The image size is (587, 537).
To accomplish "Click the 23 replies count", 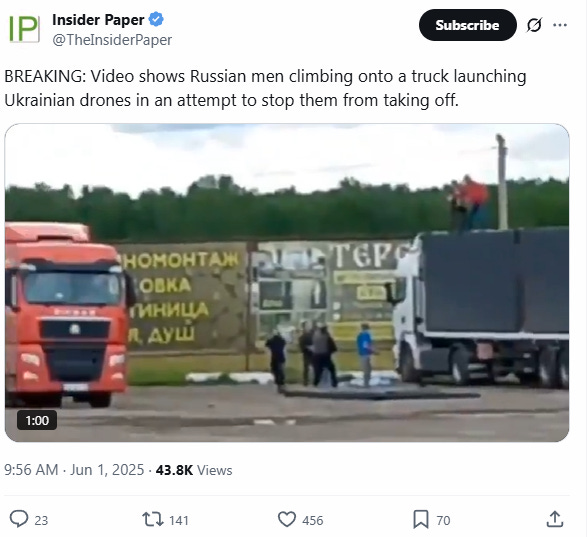I will 41,521.
